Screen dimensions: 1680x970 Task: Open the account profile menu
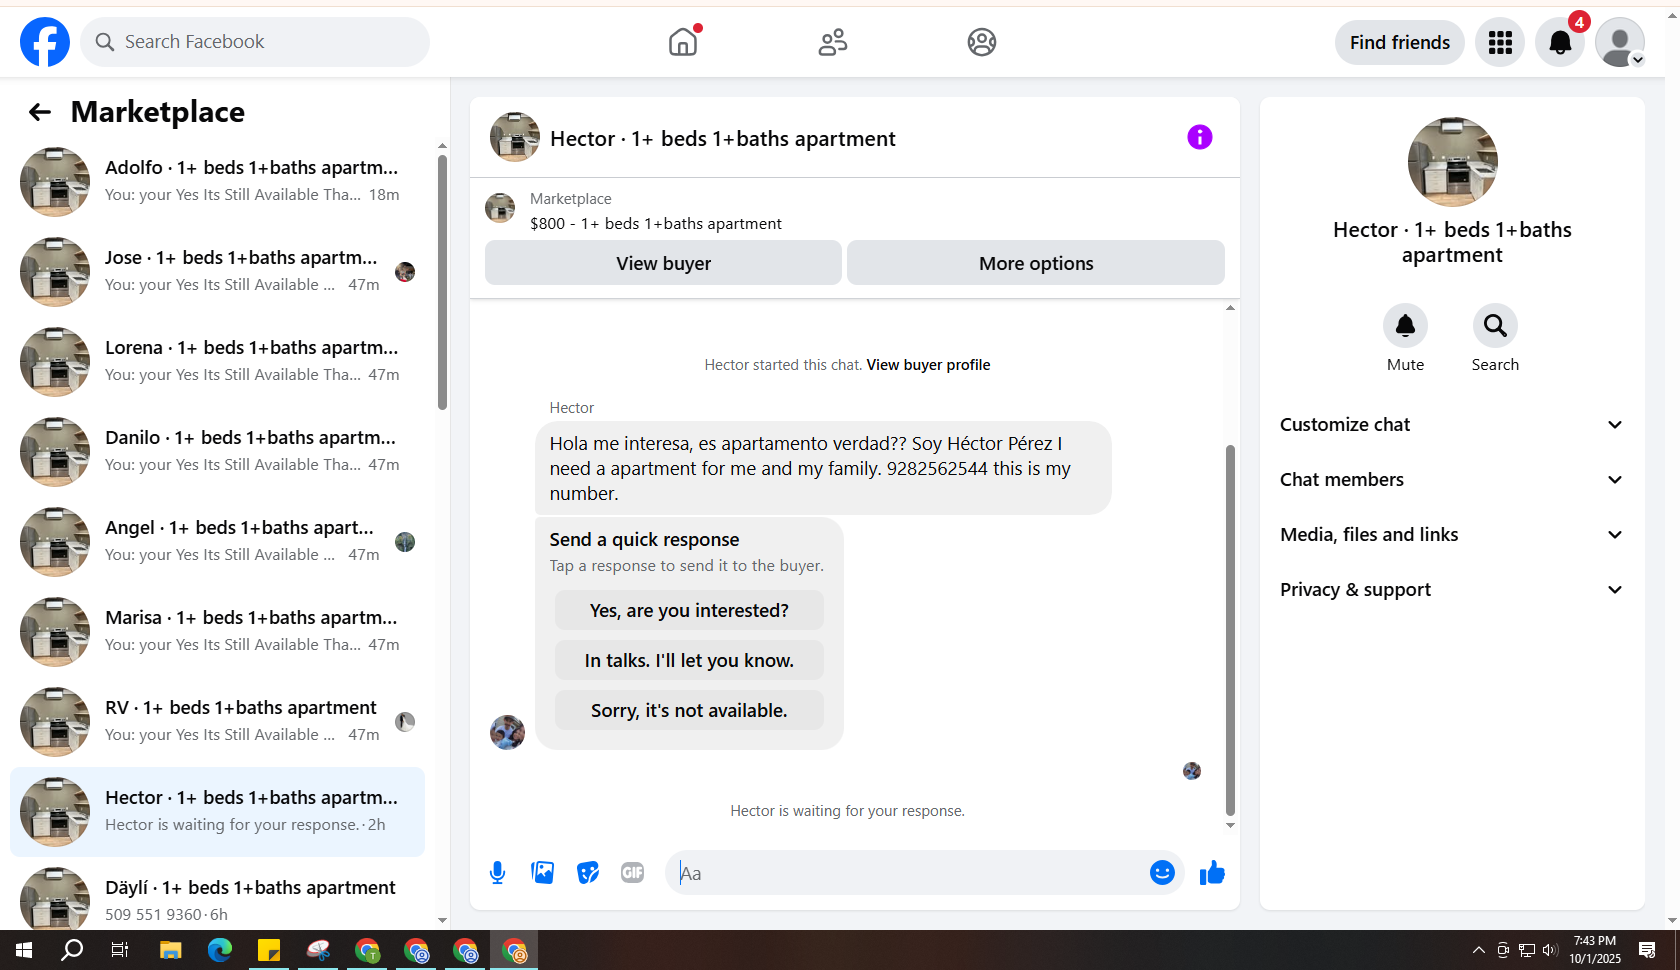click(x=1620, y=42)
